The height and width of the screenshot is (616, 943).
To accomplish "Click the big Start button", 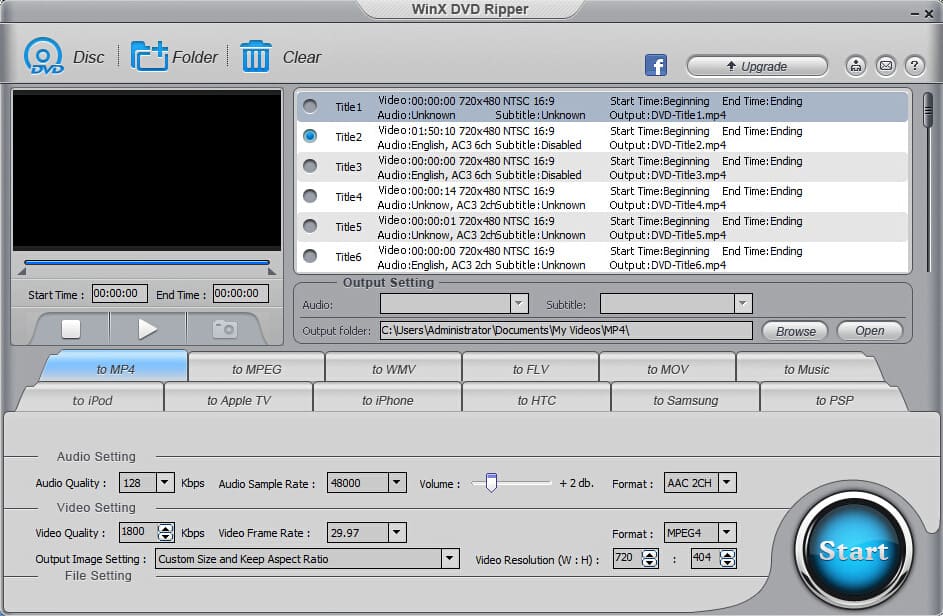I will [853, 550].
